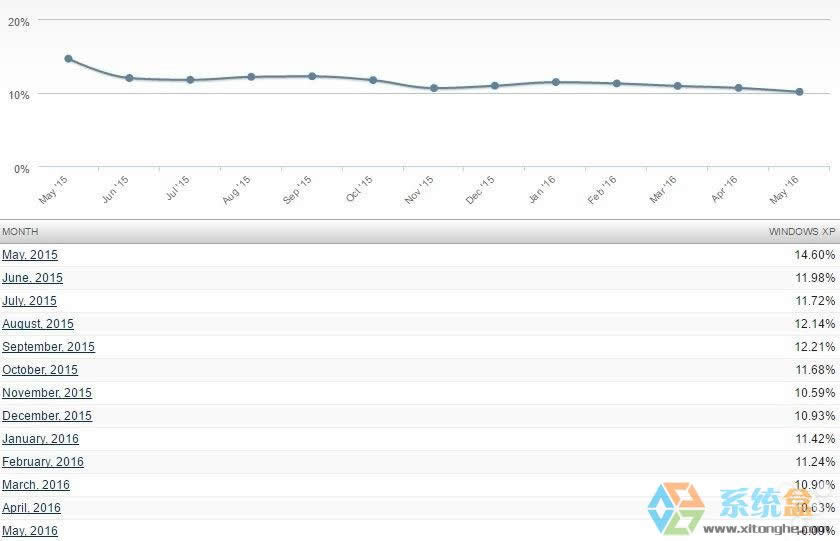Open the July, 2015 table link
Screen dimensions: 840x541
29,301
